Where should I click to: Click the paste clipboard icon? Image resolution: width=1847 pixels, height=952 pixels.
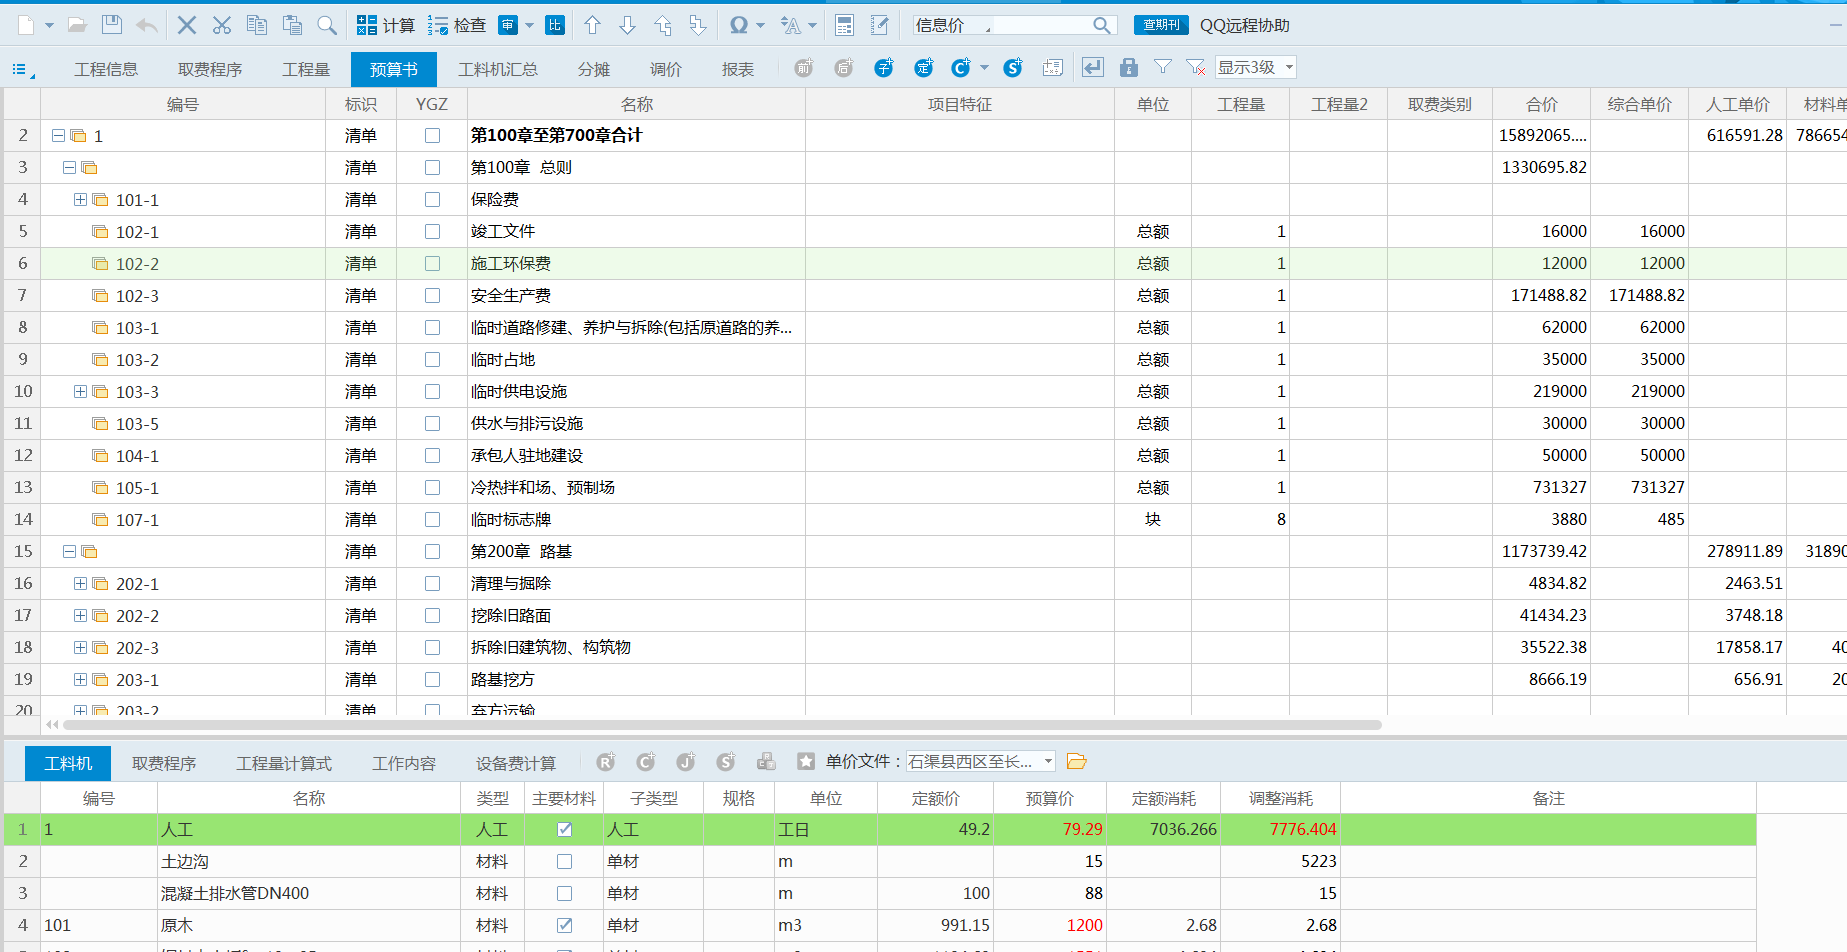292,25
